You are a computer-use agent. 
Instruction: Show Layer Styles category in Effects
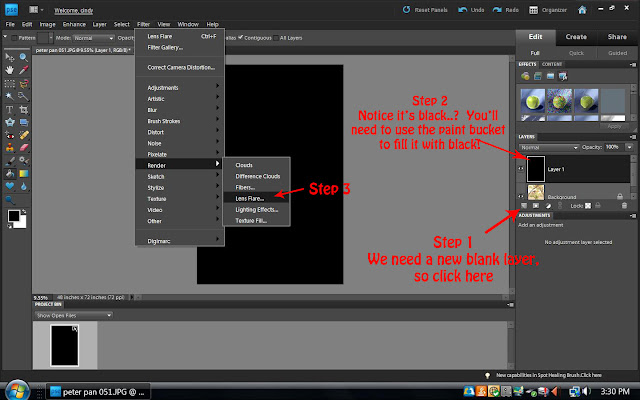pos(538,76)
